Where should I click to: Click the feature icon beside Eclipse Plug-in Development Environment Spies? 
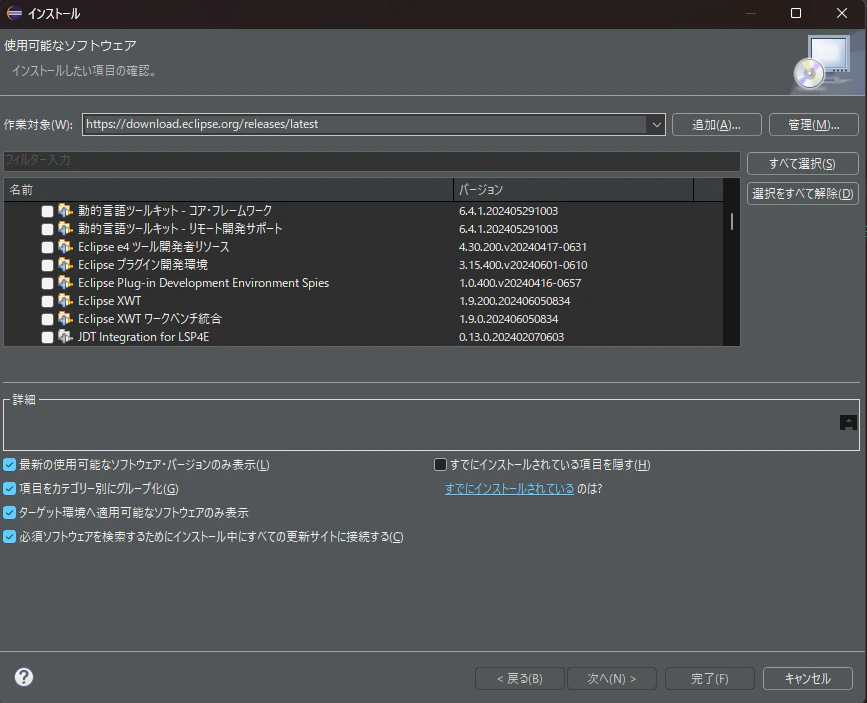coord(65,283)
